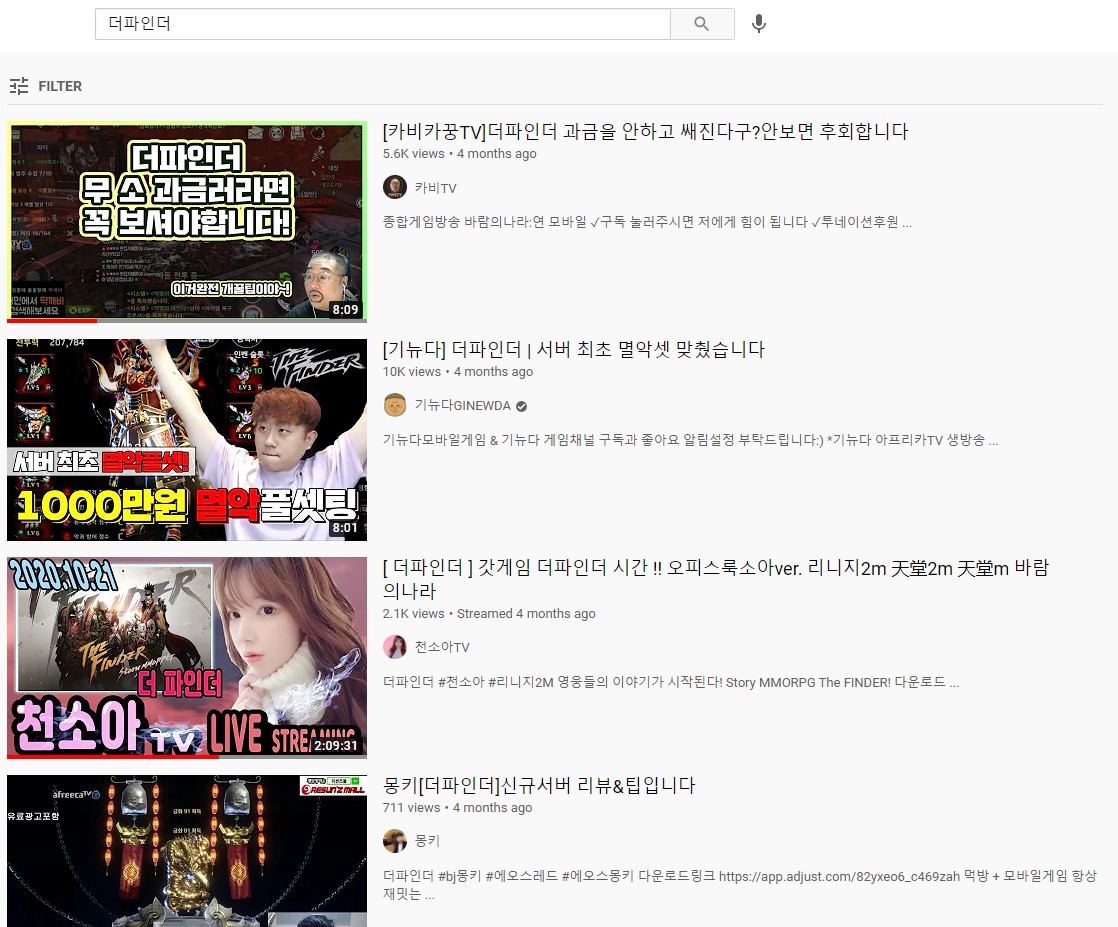Click '2.1K views • Streamed 4 months ago'
This screenshot has height=927, width=1118.
[489, 613]
